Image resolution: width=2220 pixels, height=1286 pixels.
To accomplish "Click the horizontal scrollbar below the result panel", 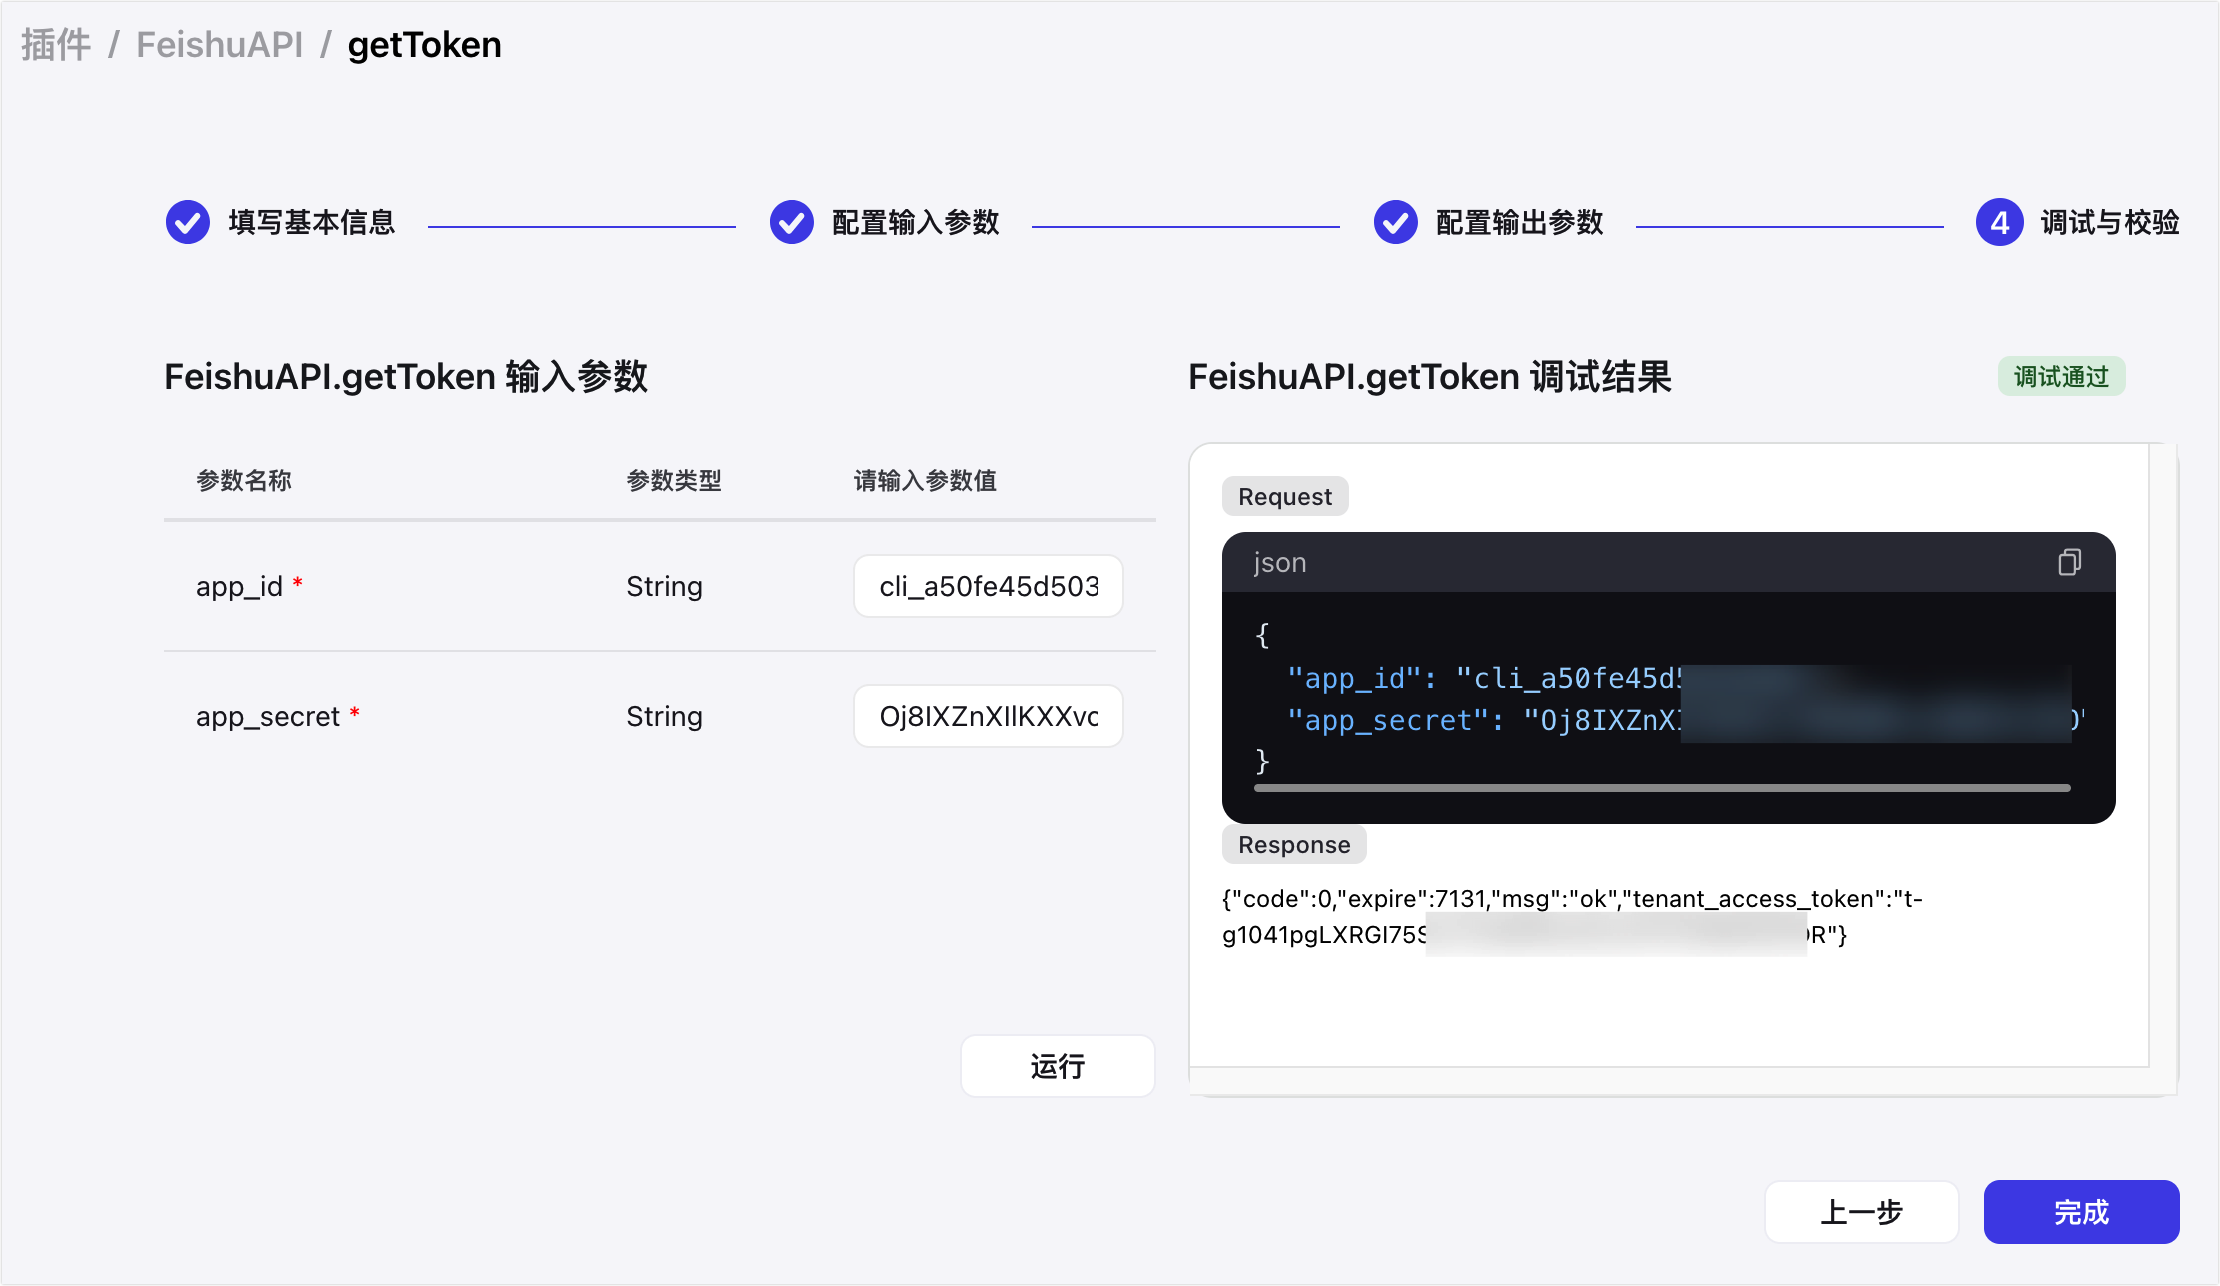I will [x=1668, y=1081].
